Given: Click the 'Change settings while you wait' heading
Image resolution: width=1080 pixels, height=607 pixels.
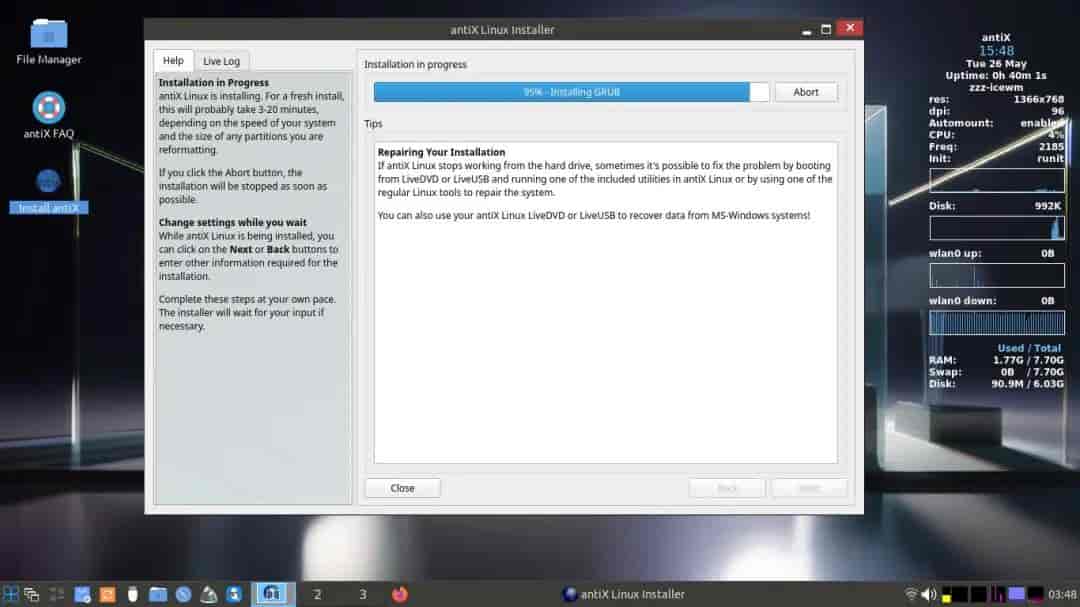Looking at the screenshot, I should [232, 222].
